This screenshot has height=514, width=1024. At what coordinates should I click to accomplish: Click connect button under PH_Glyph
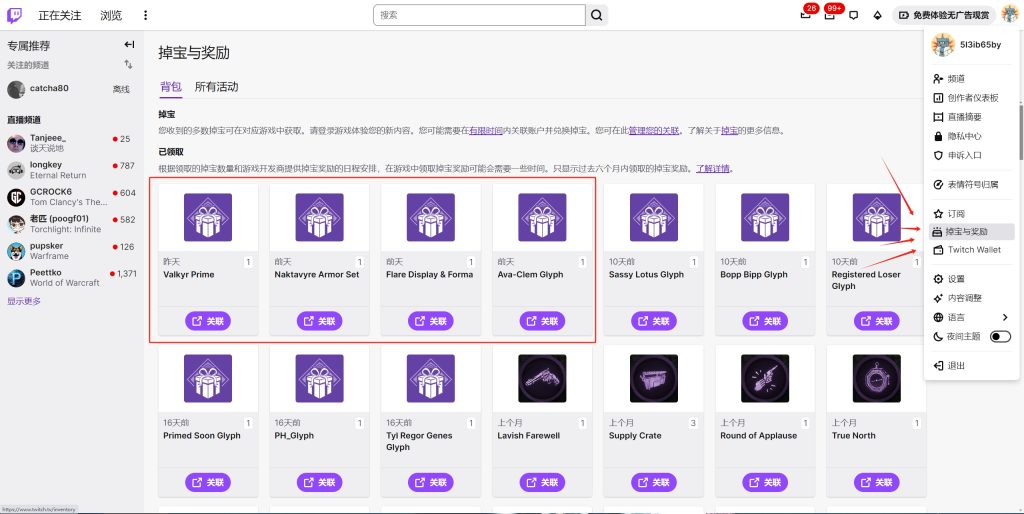tap(319, 483)
